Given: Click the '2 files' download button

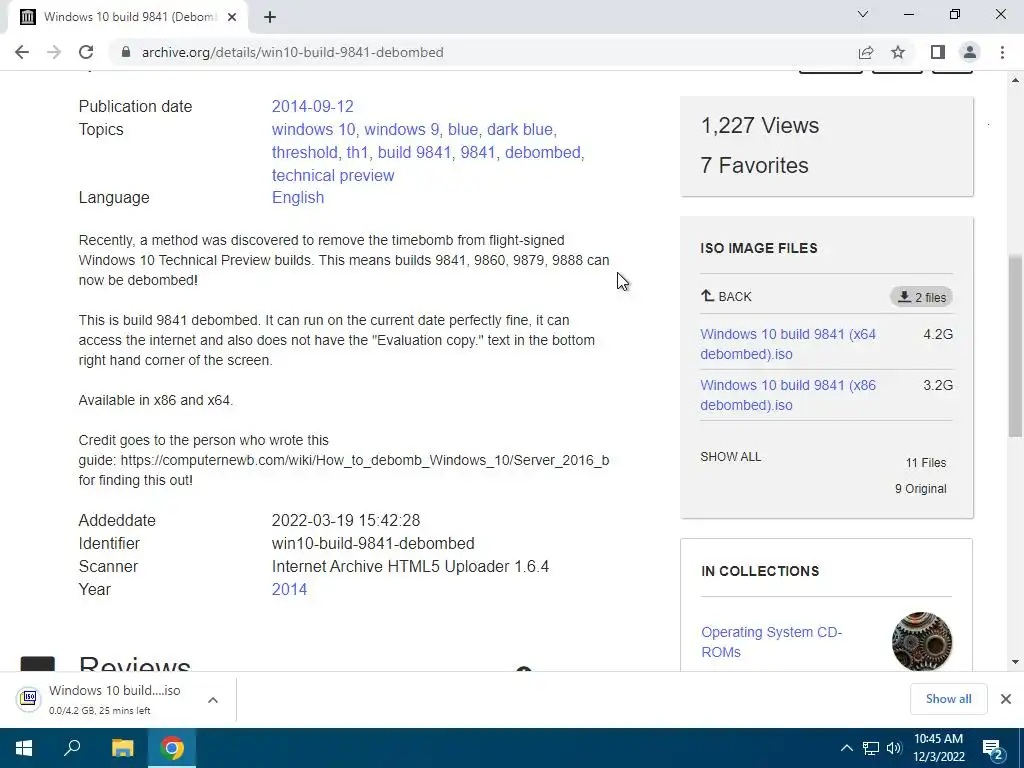Looking at the screenshot, I should [921, 297].
